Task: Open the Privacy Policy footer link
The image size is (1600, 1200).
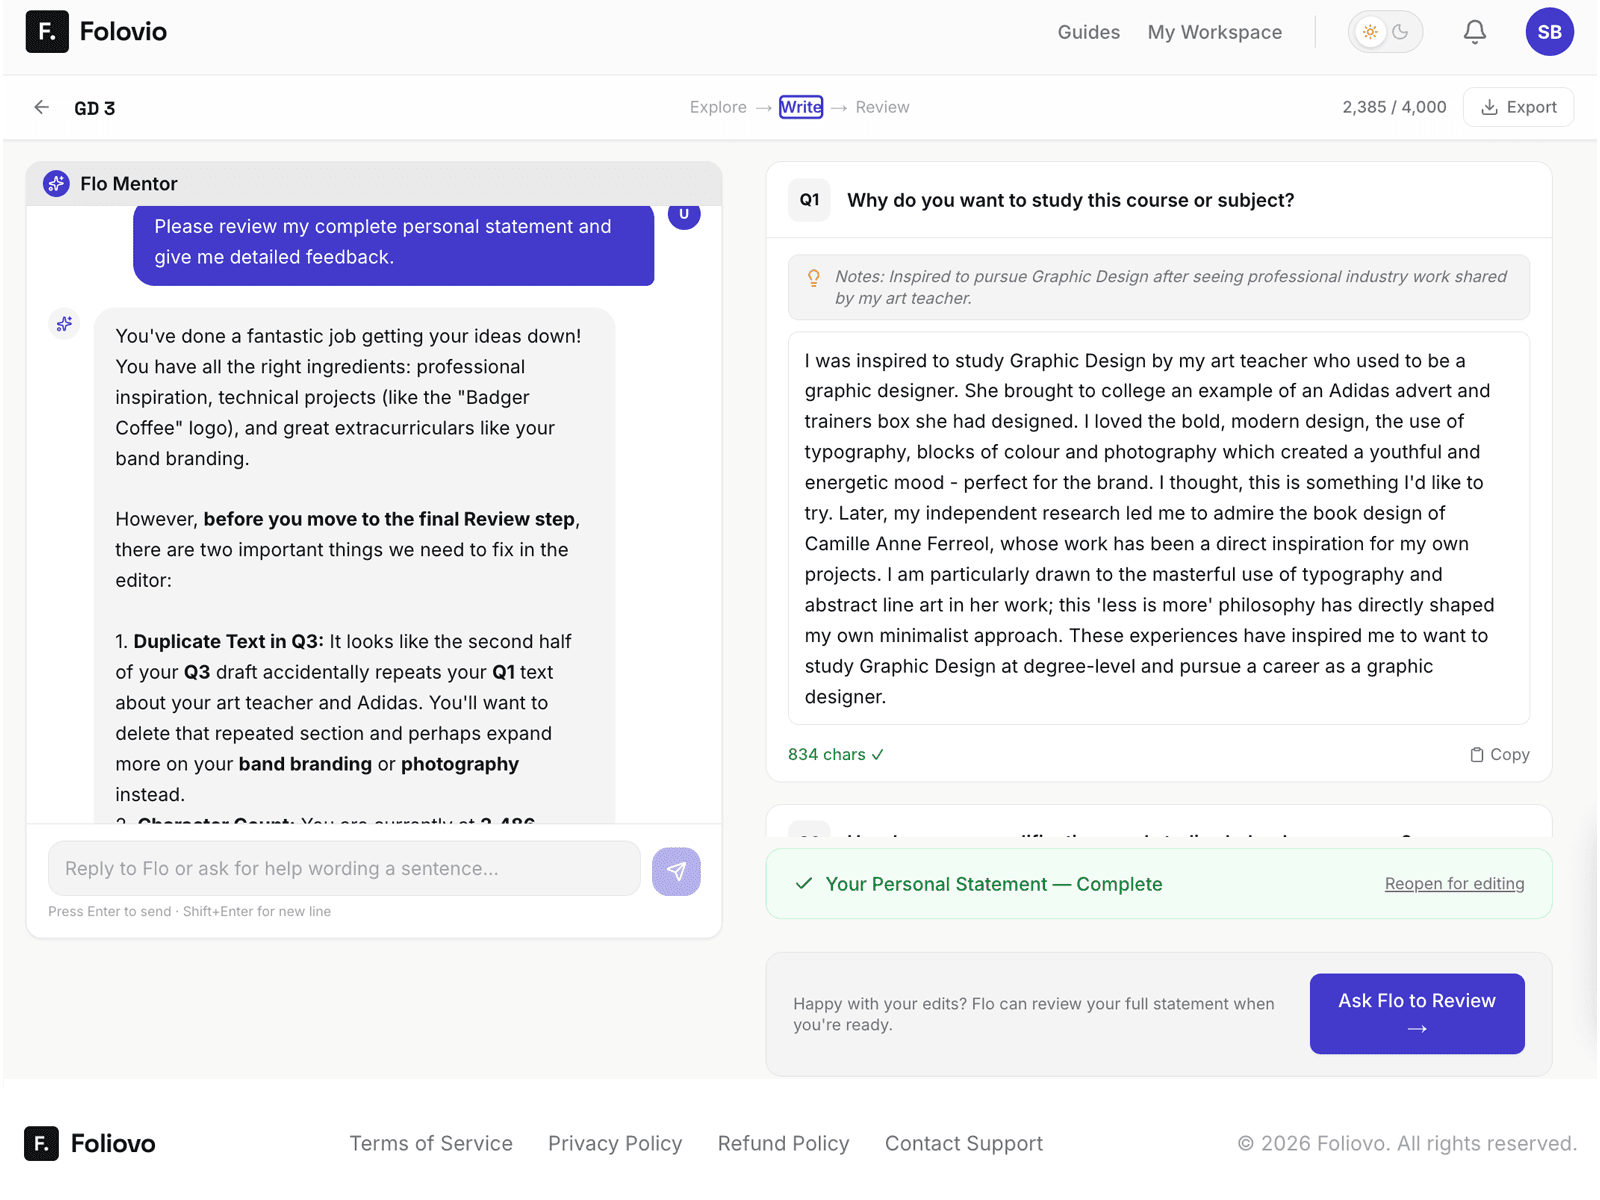Action: point(615,1143)
